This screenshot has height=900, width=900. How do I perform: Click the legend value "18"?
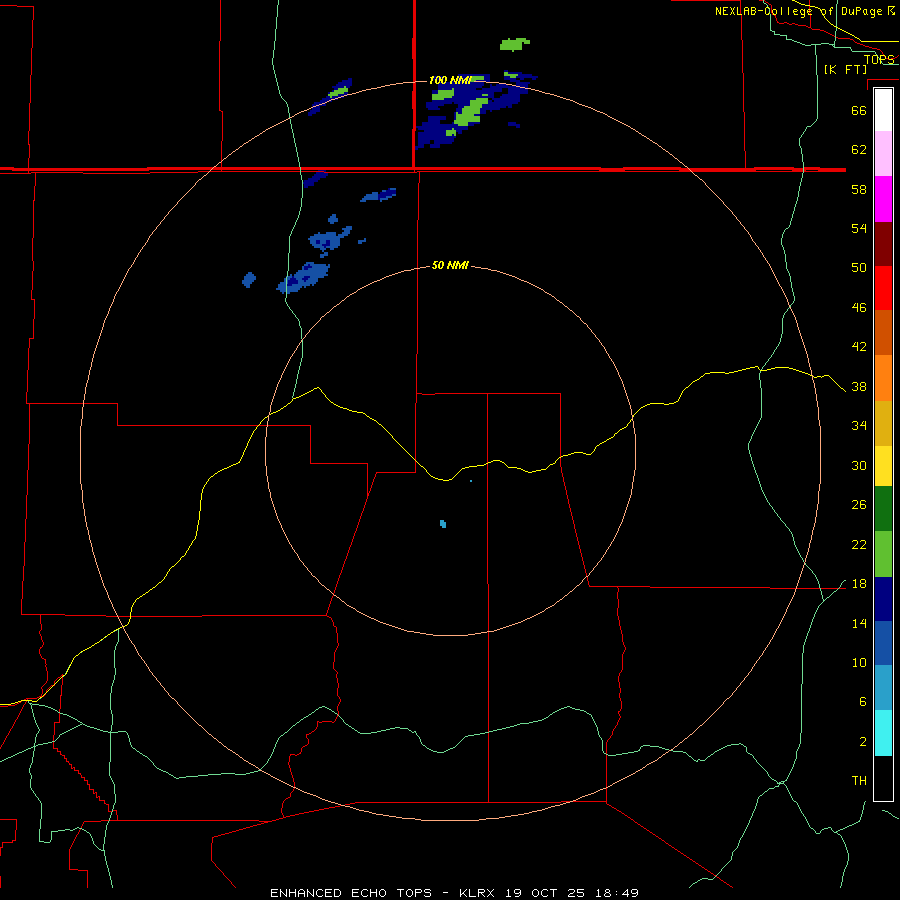coord(859,584)
